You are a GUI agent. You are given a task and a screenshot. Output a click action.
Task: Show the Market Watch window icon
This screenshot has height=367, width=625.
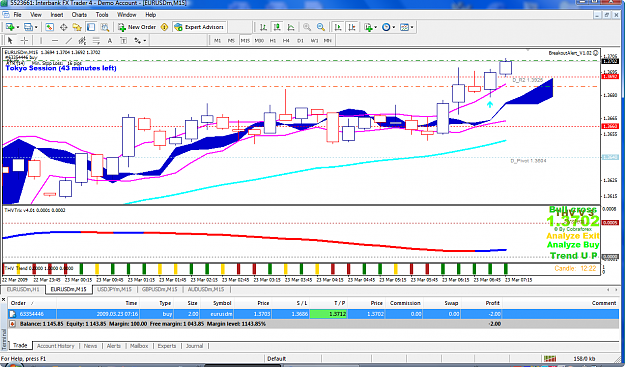tap(49, 27)
